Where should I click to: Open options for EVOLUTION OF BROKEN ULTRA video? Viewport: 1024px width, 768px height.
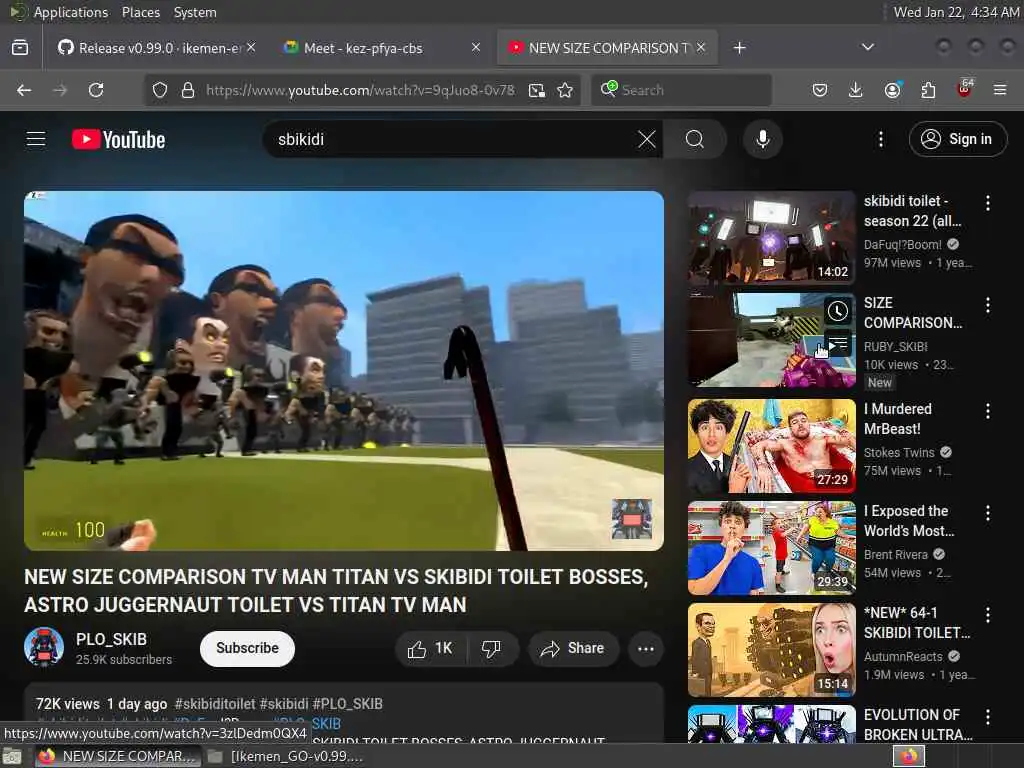[x=988, y=717]
